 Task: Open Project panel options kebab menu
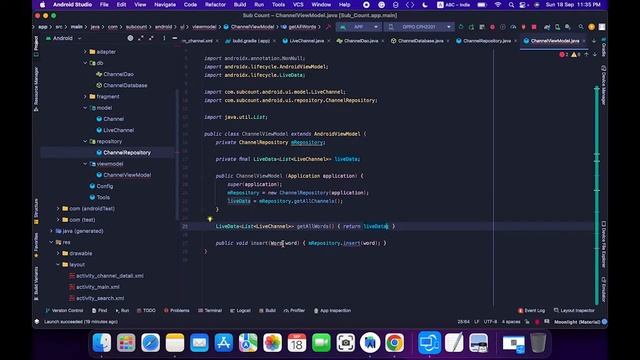pyautogui.click(x=164, y=38)
